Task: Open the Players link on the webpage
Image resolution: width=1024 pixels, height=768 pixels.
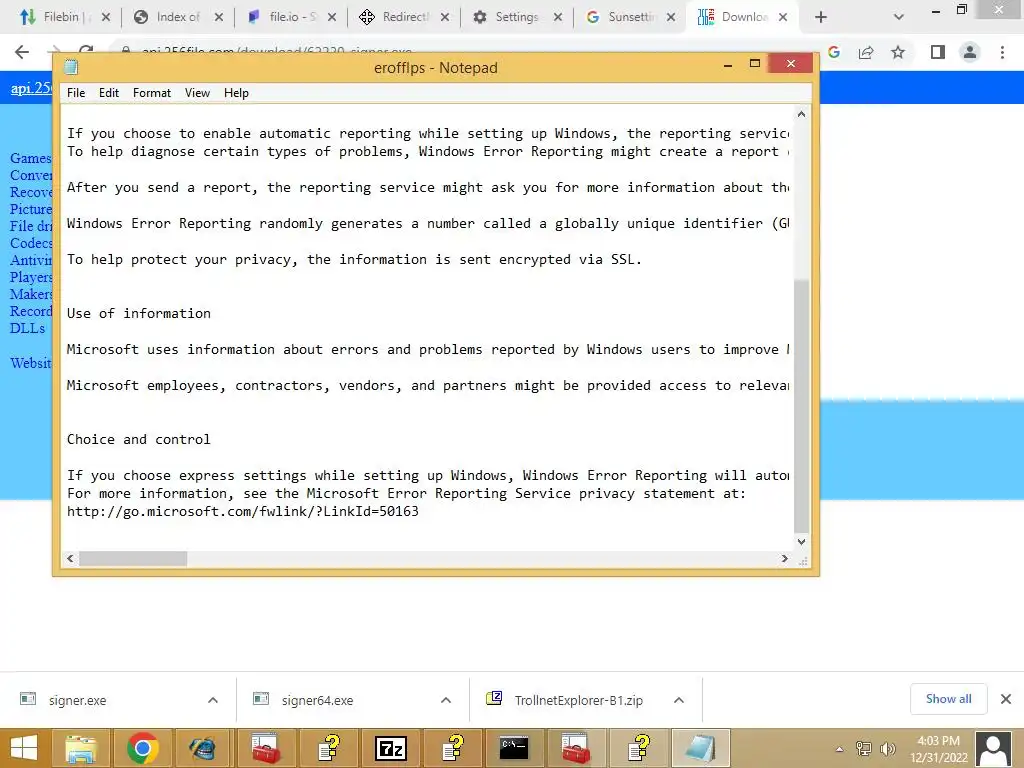Action: (31, 277)
